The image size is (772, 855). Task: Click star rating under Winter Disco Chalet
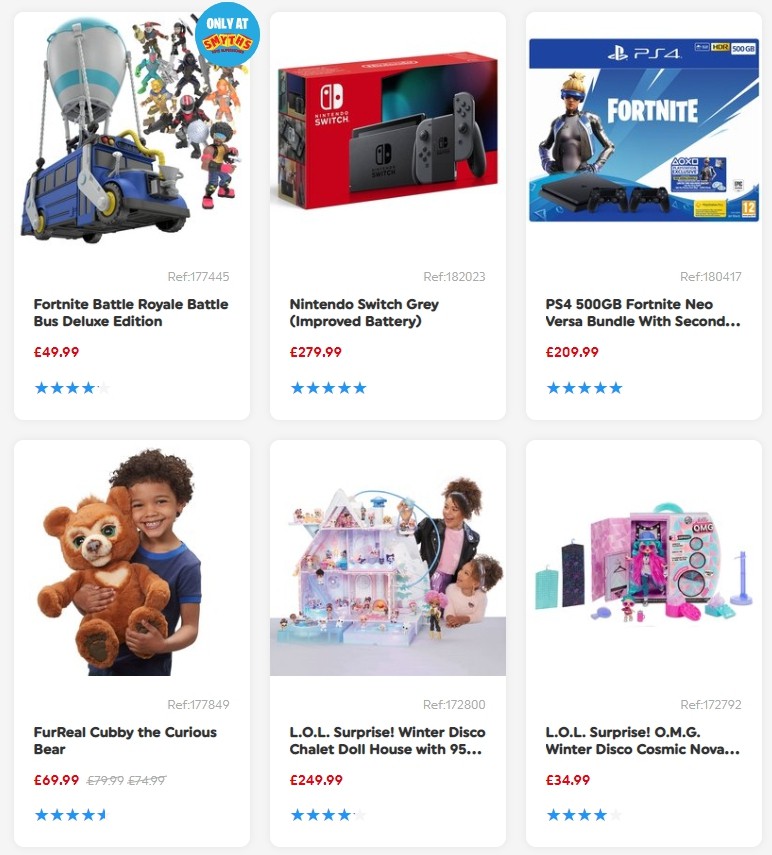coord(328,815)
